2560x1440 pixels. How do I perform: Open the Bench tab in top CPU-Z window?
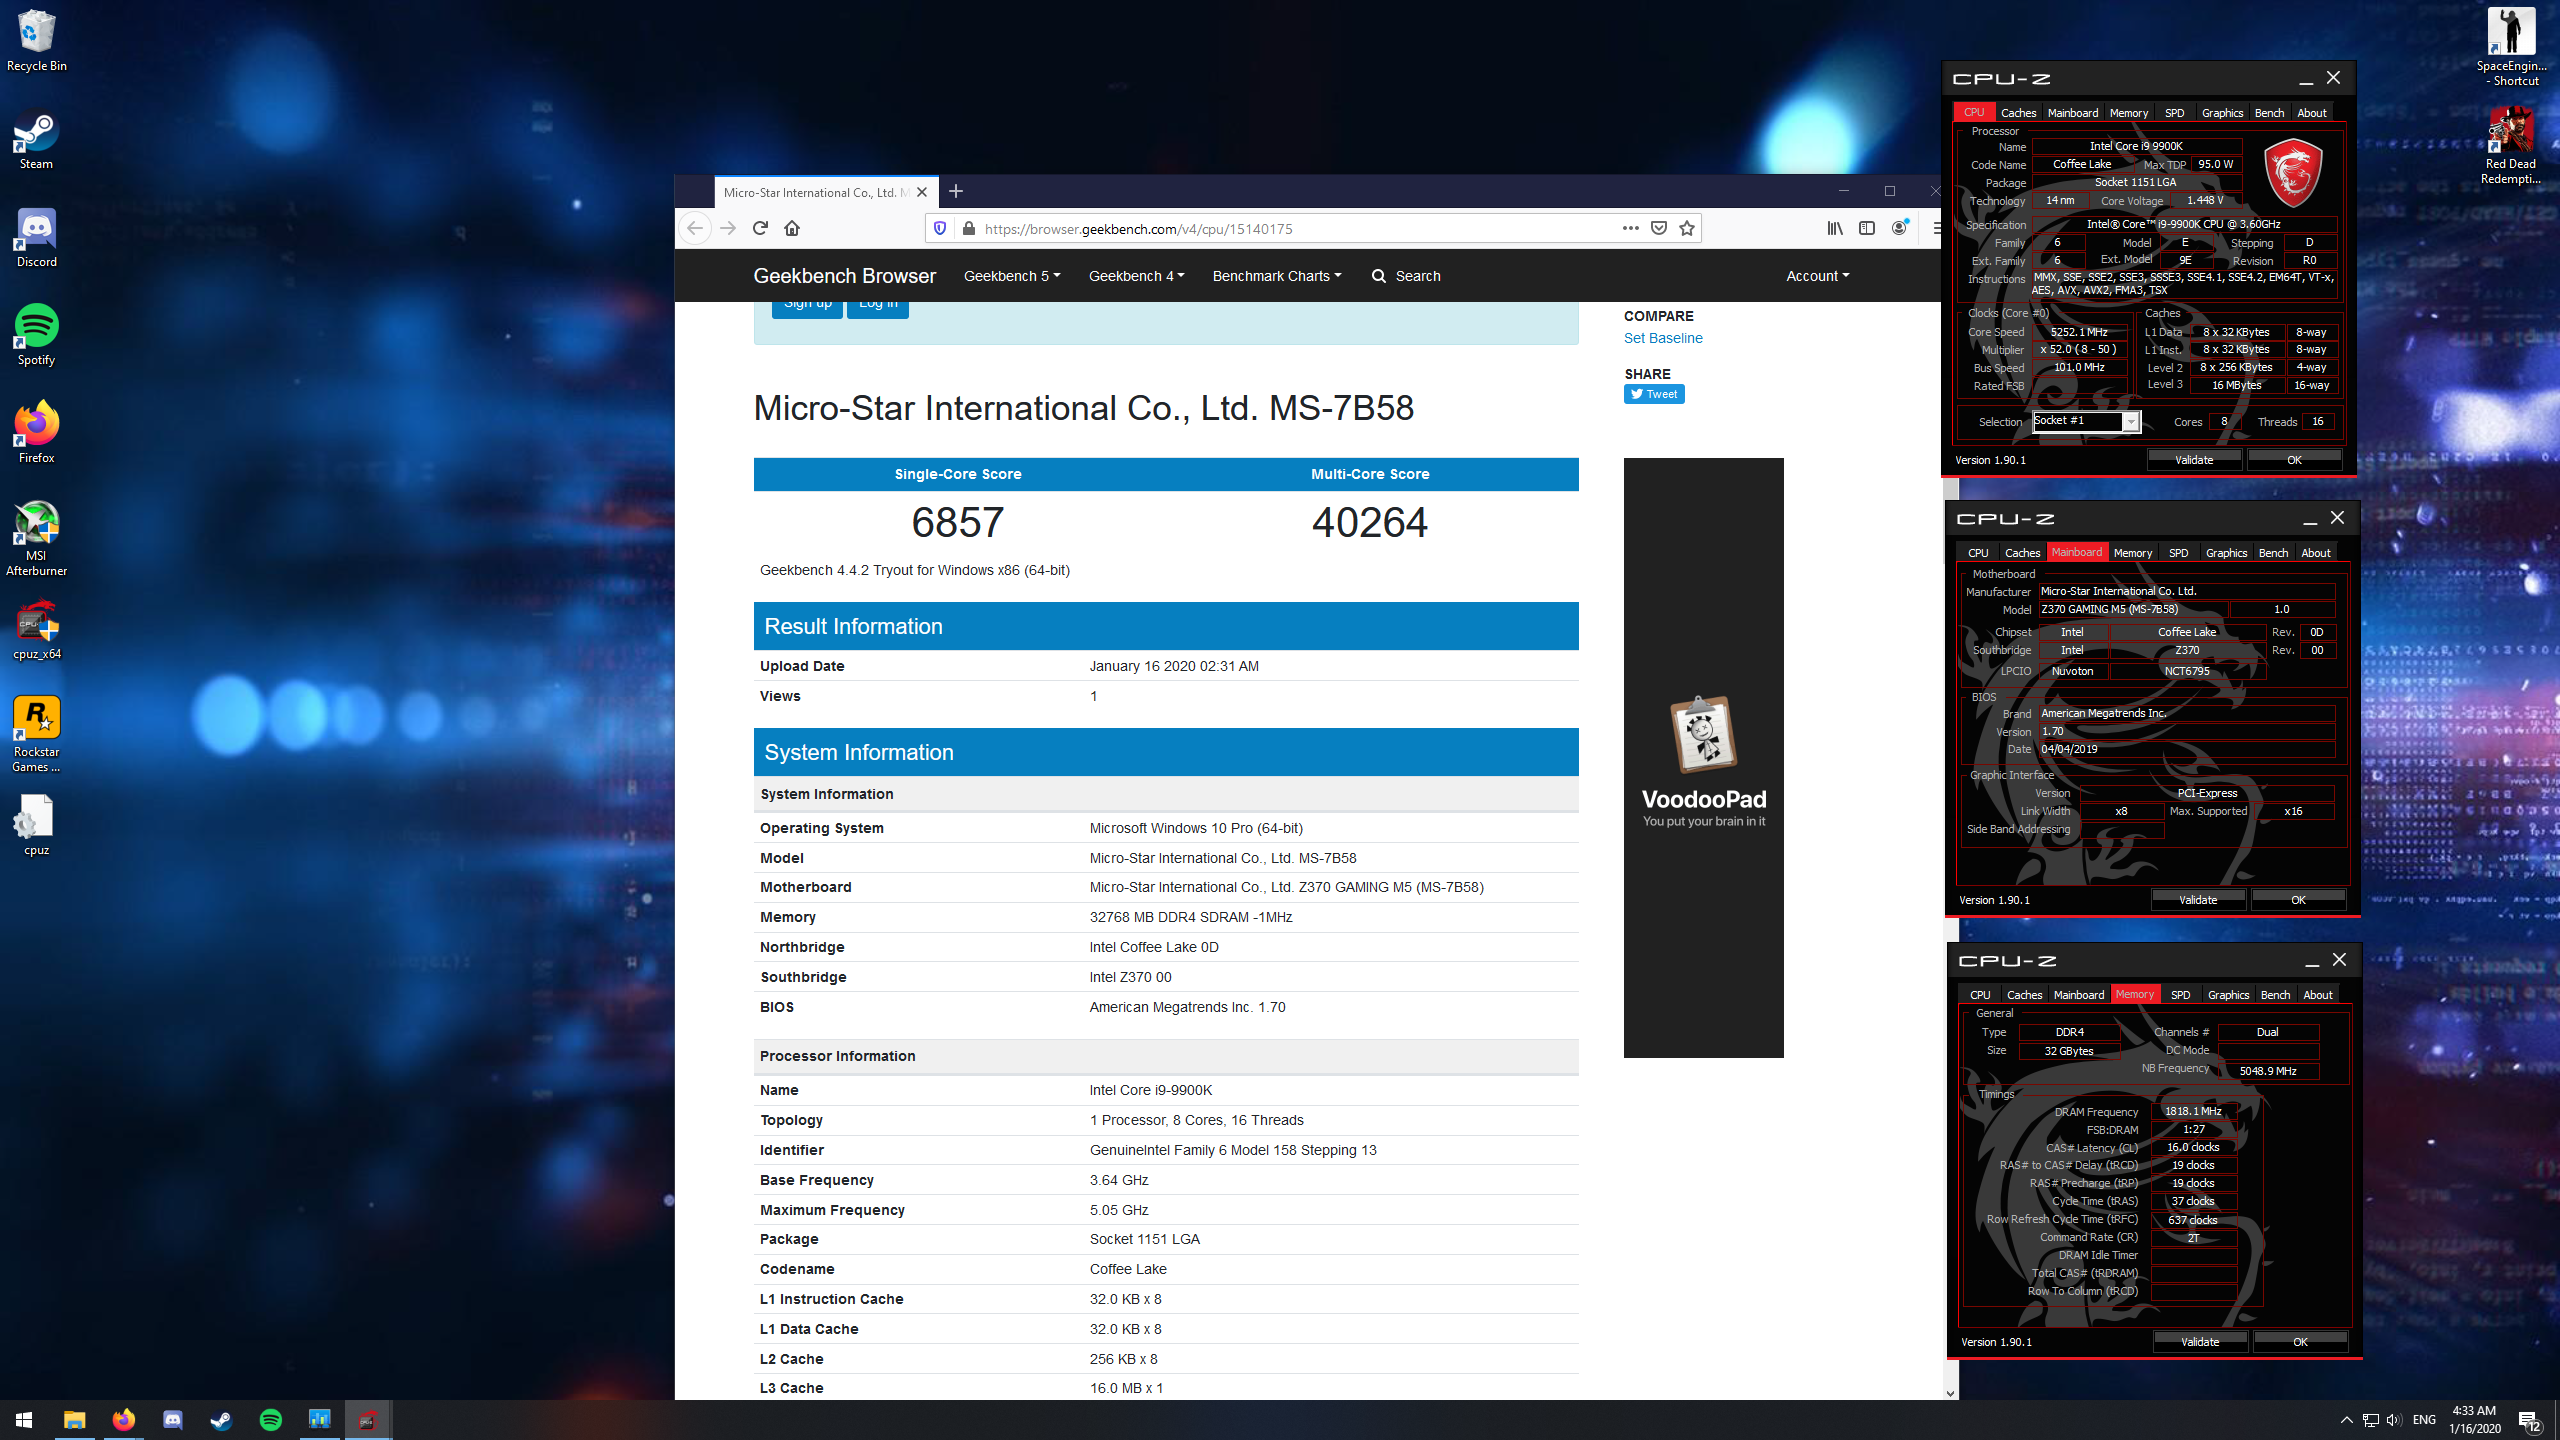pyautogui.click(x=2269, y=113)
